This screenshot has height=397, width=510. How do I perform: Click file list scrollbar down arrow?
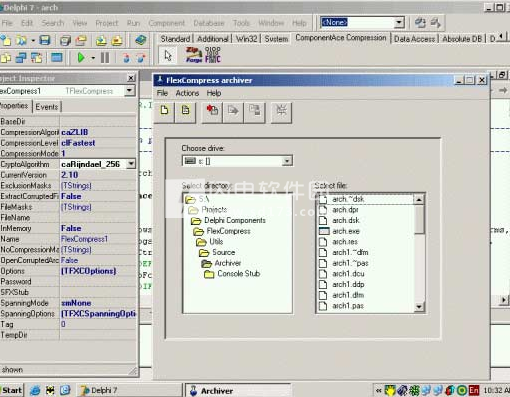[x=419, y=307]
